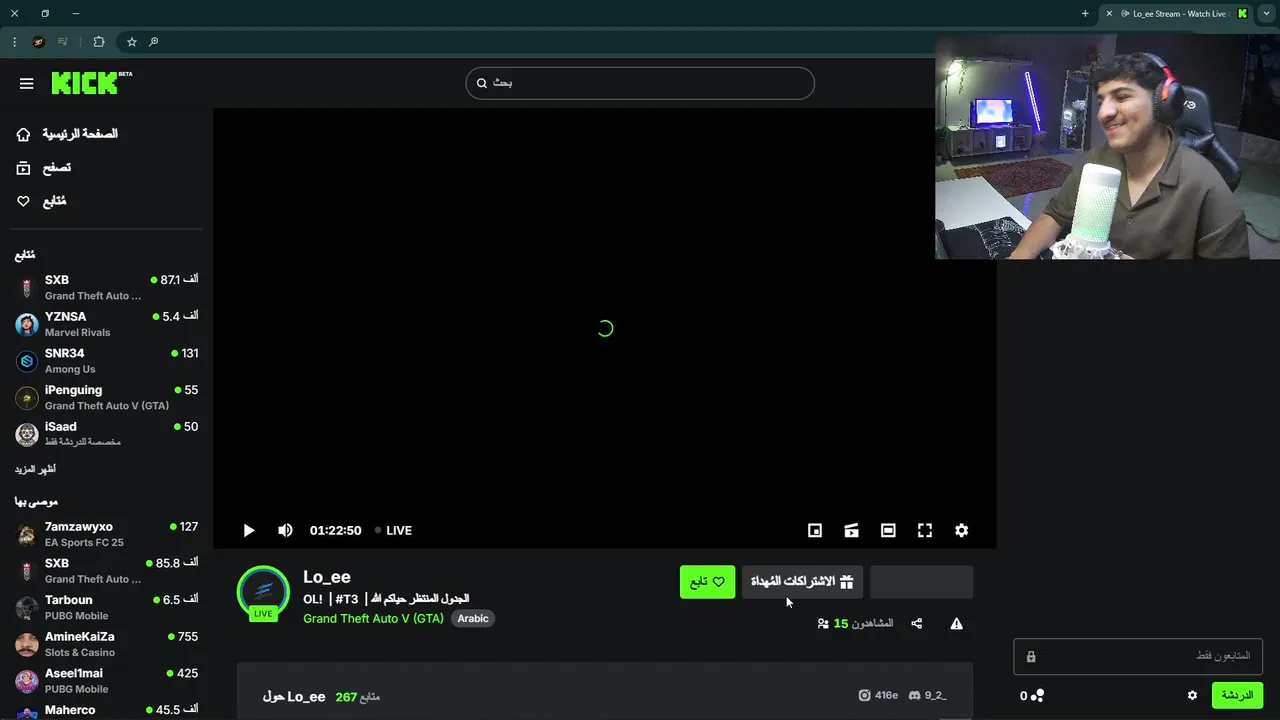1280x720 pixels.
Task: Toggle theater mode in the player
Action: tap(888, 531)
